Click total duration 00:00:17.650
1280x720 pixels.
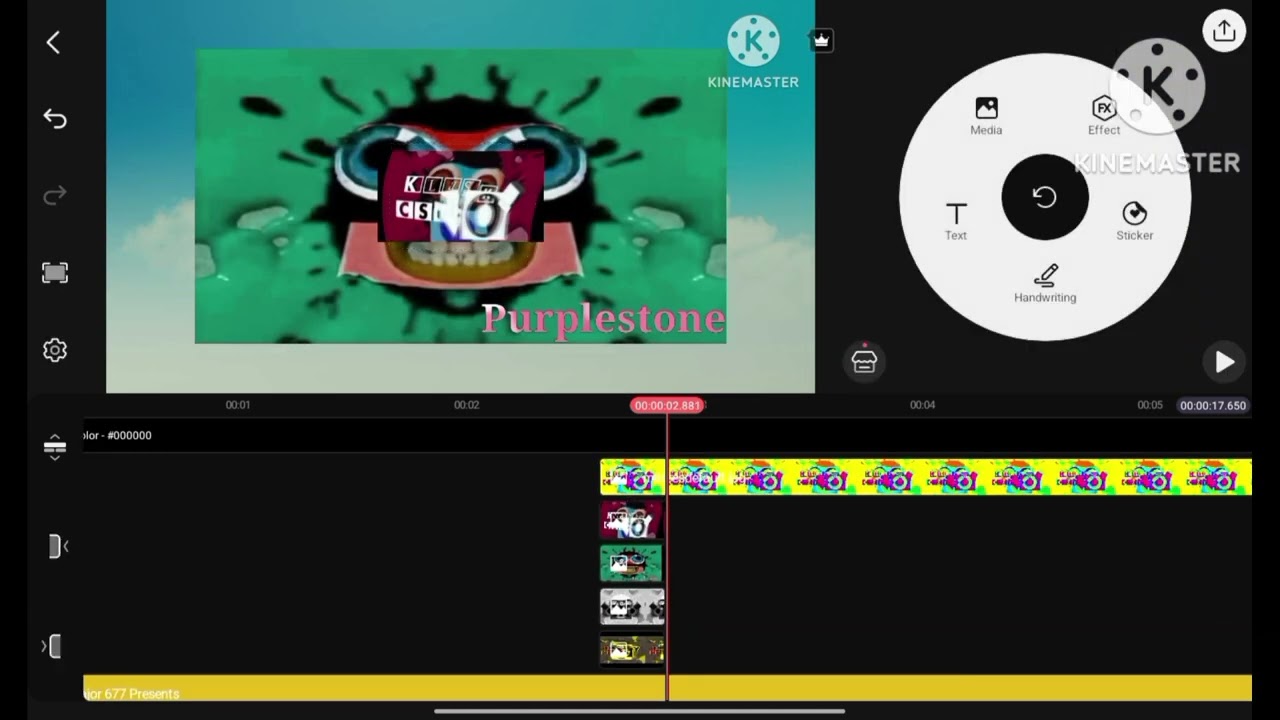point(1213,406)
